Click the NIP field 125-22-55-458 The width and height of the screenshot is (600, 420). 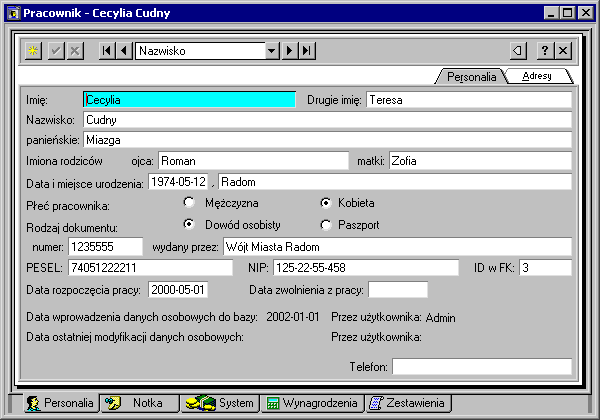[x=366, y=267]
